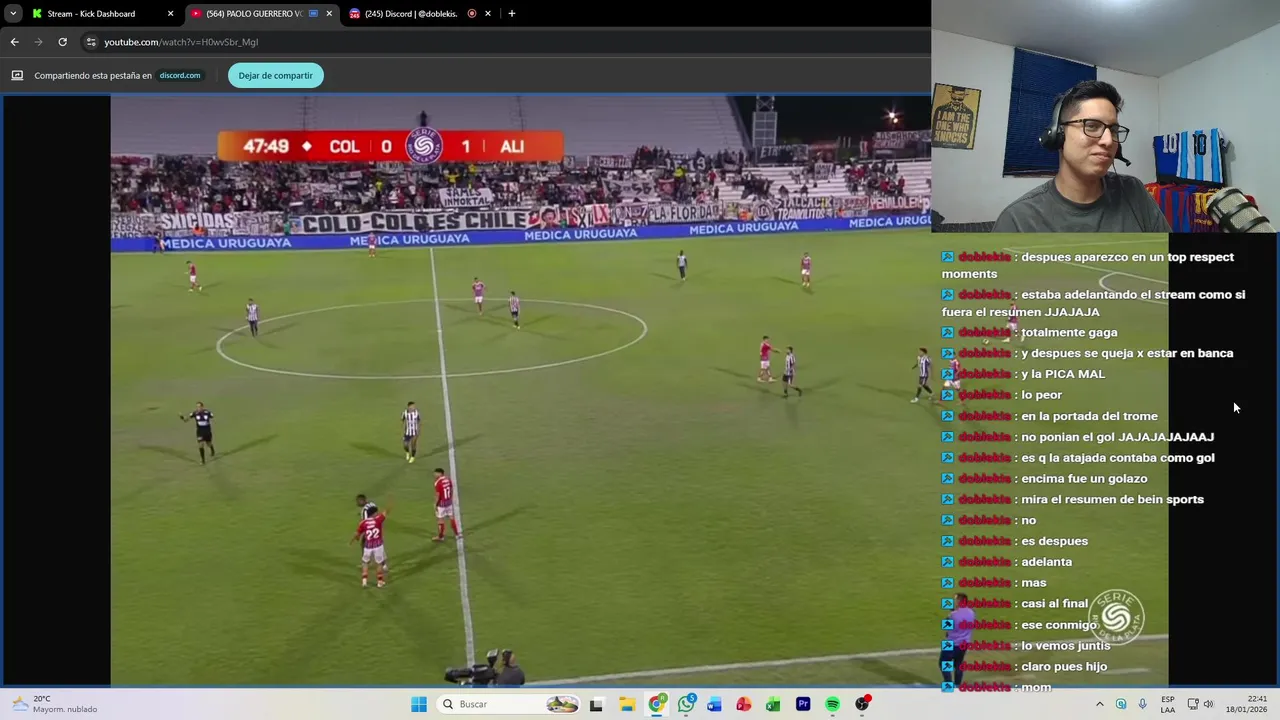1280x720 pixels.
Task: Click the YouTube video player area
Action: pyautogui.click(x=520, y=390)
